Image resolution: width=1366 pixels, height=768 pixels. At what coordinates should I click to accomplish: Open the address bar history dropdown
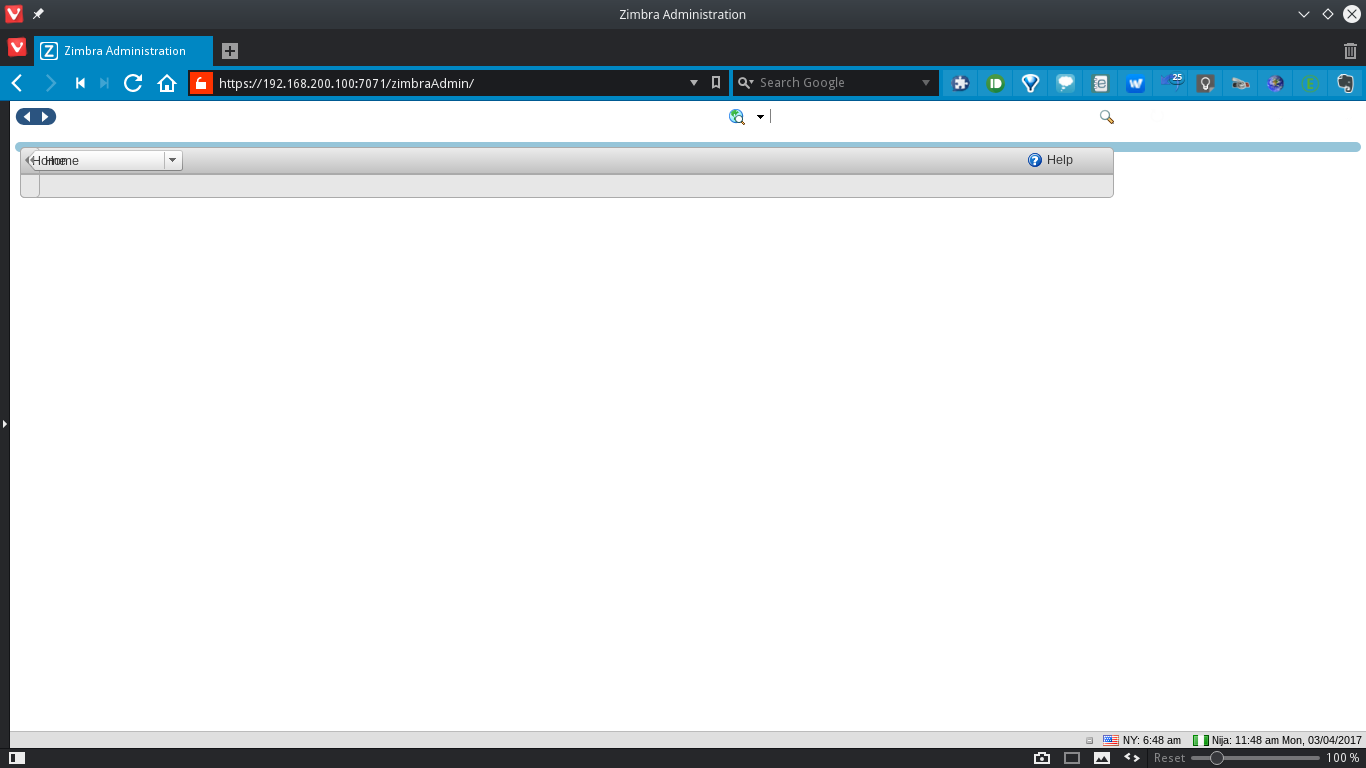694,83
